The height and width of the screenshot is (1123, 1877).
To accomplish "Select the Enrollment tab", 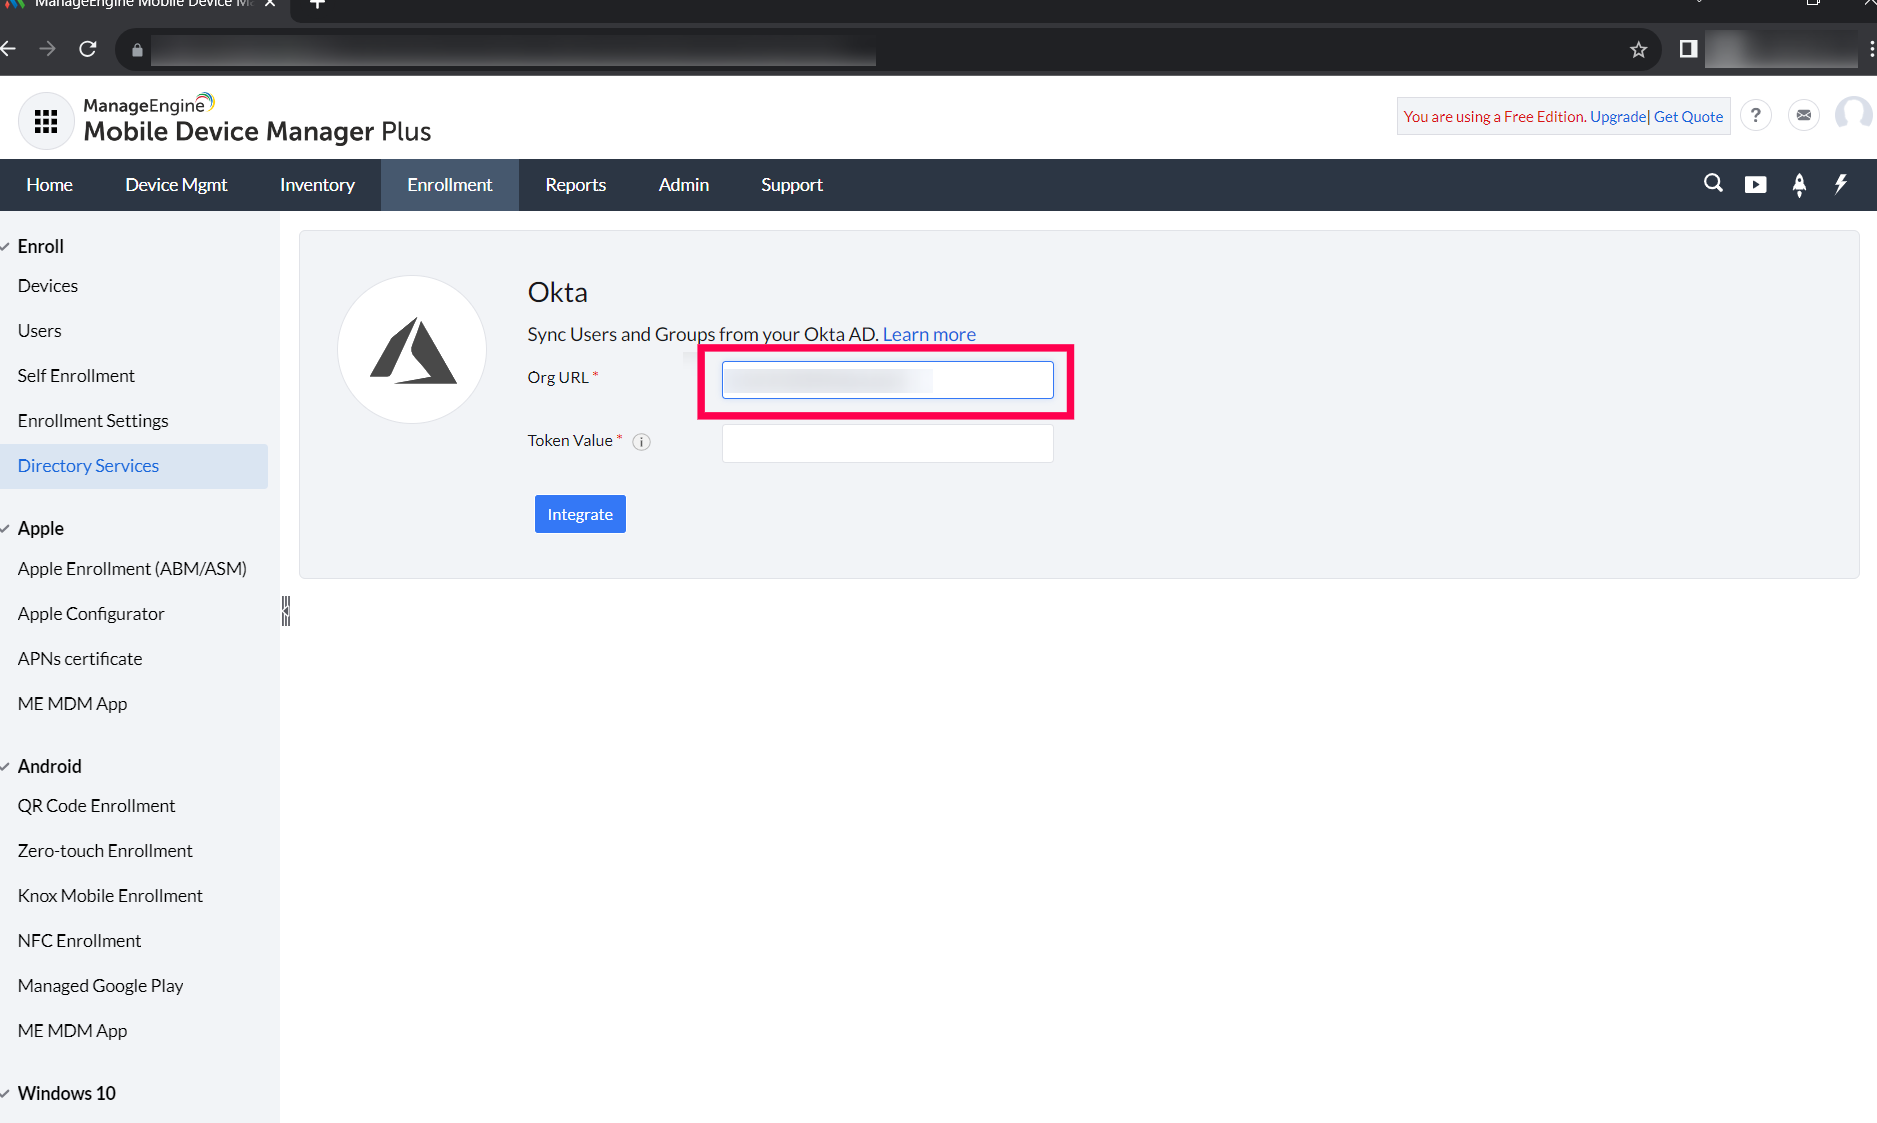I will click(x=450, y=185).
